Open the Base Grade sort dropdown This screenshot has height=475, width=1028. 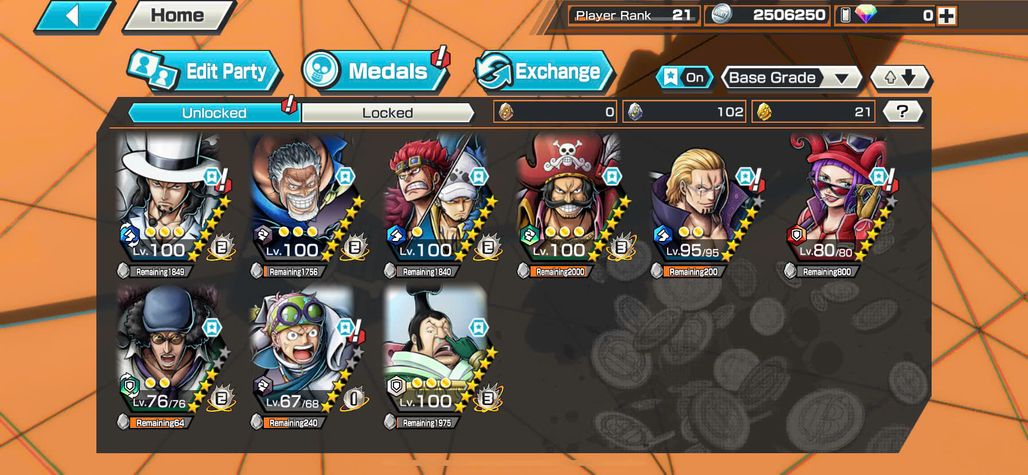click(793, 78)
